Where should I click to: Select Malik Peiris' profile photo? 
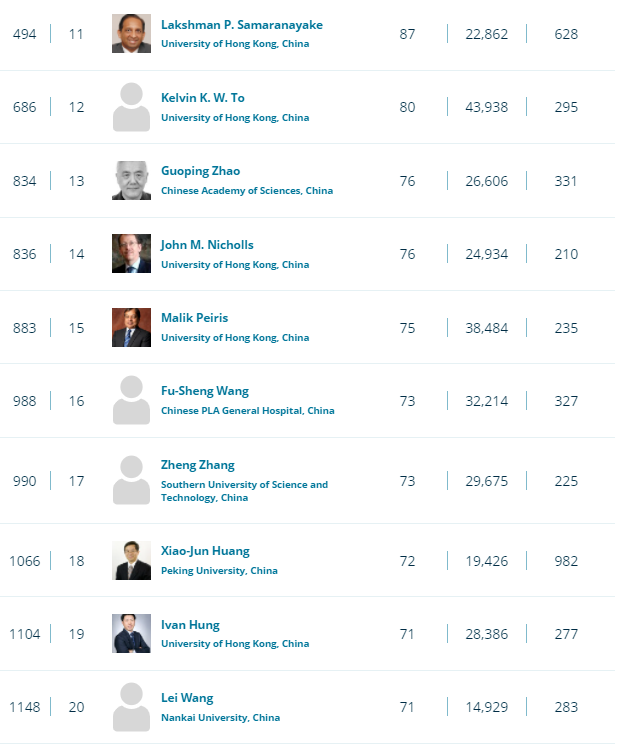(131, 327)
